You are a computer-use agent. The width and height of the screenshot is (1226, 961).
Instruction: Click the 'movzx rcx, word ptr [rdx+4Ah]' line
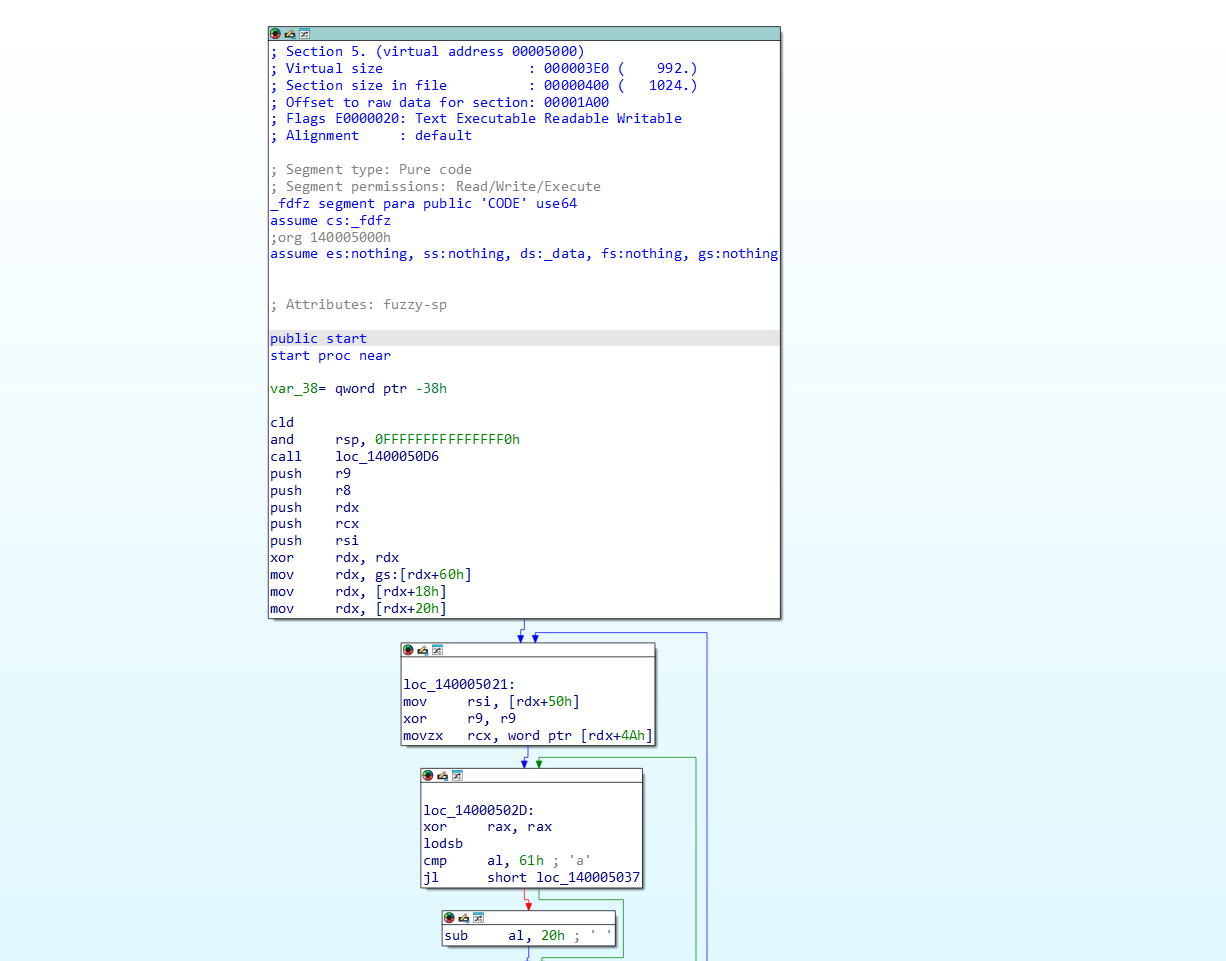(x=528, y=735)
